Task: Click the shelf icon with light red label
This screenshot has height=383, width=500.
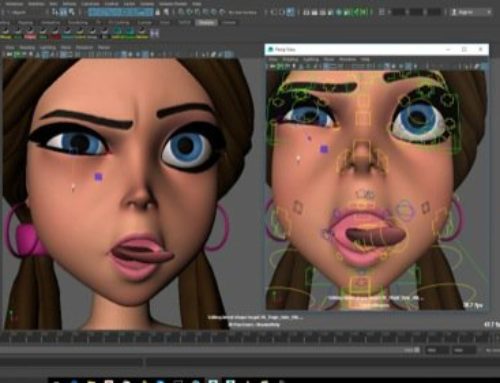Action: [x=30, y=33]
